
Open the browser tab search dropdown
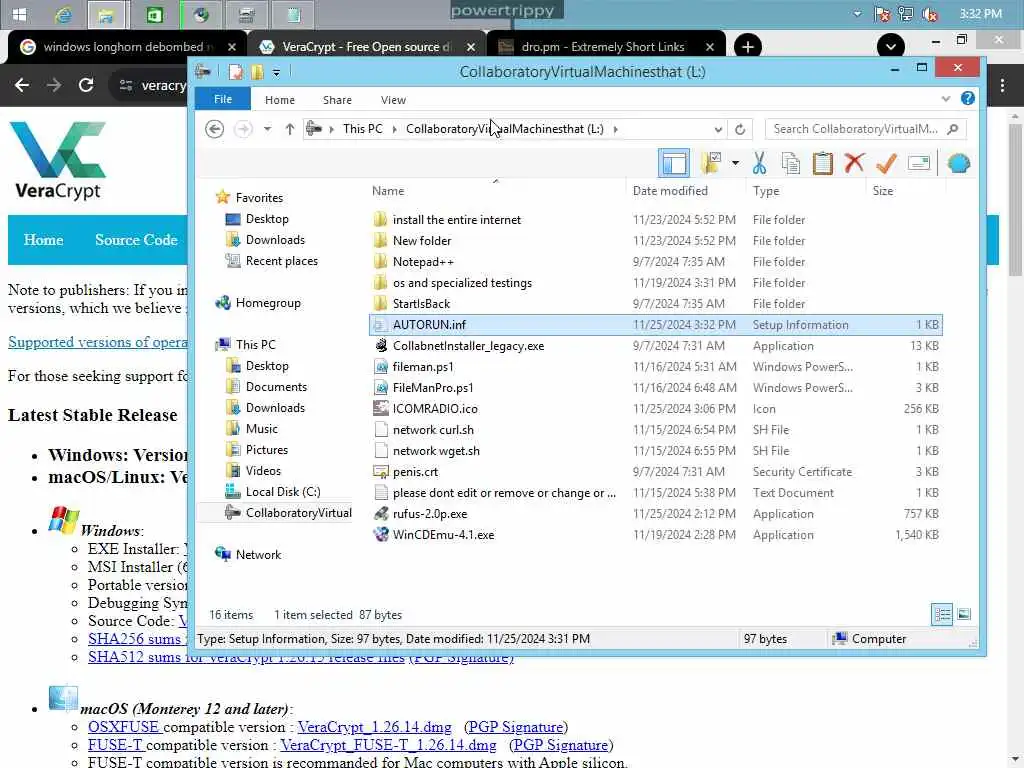pyautogui.click(x=890, y=46)
